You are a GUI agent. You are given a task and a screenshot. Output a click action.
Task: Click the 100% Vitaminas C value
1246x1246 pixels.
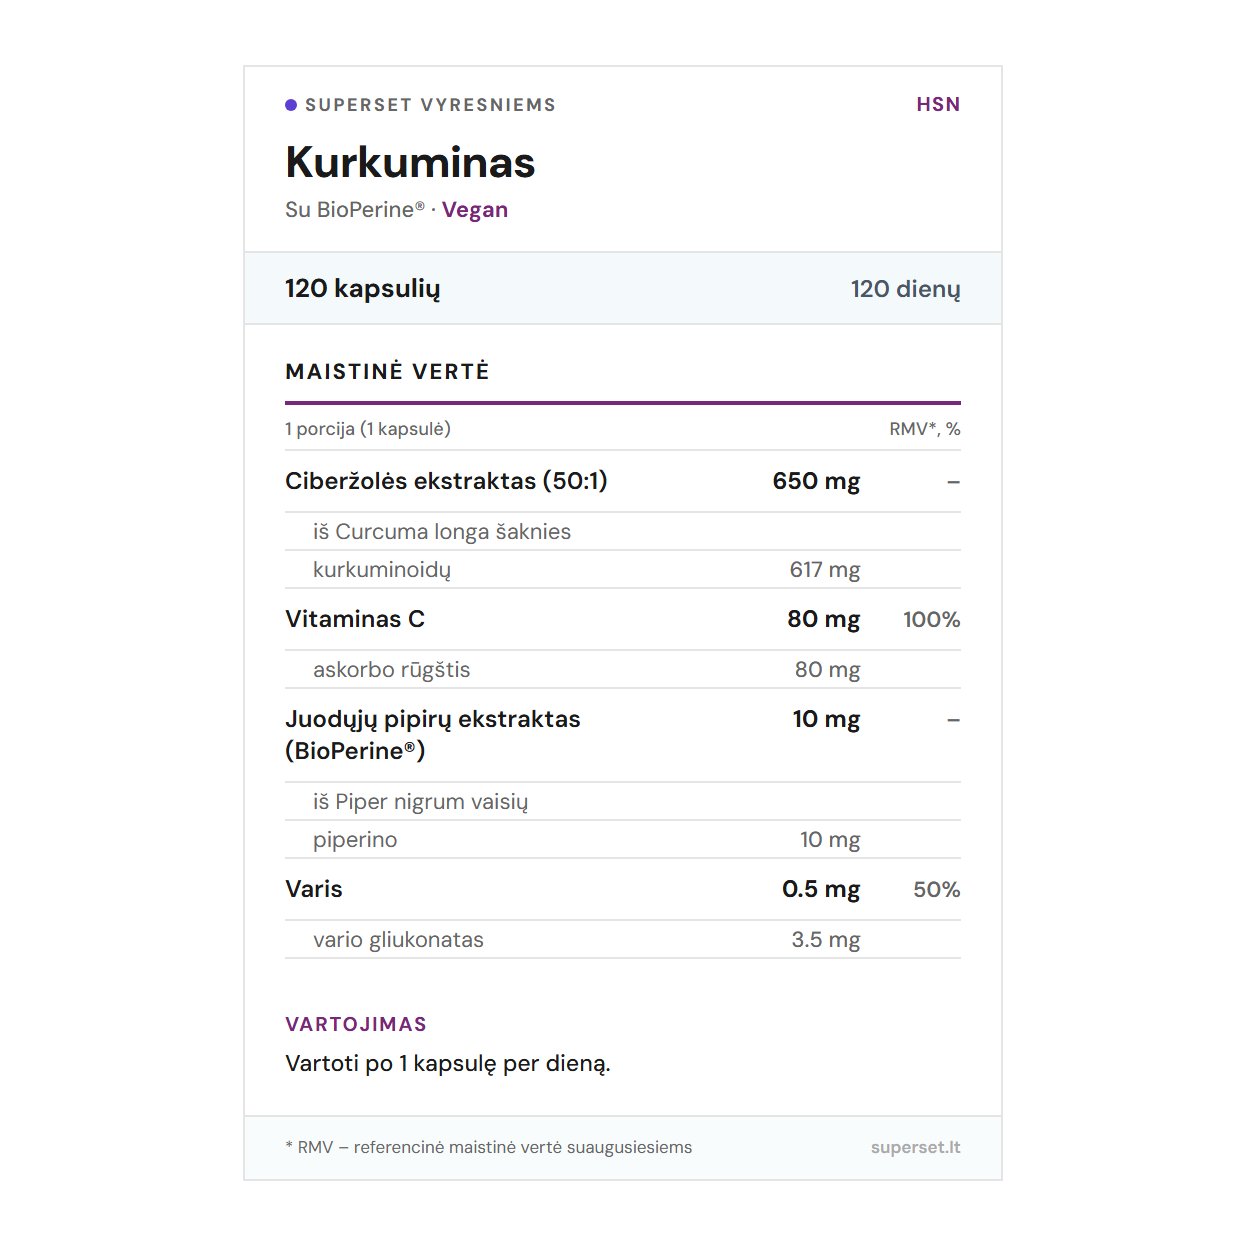[x=931, y=620]
